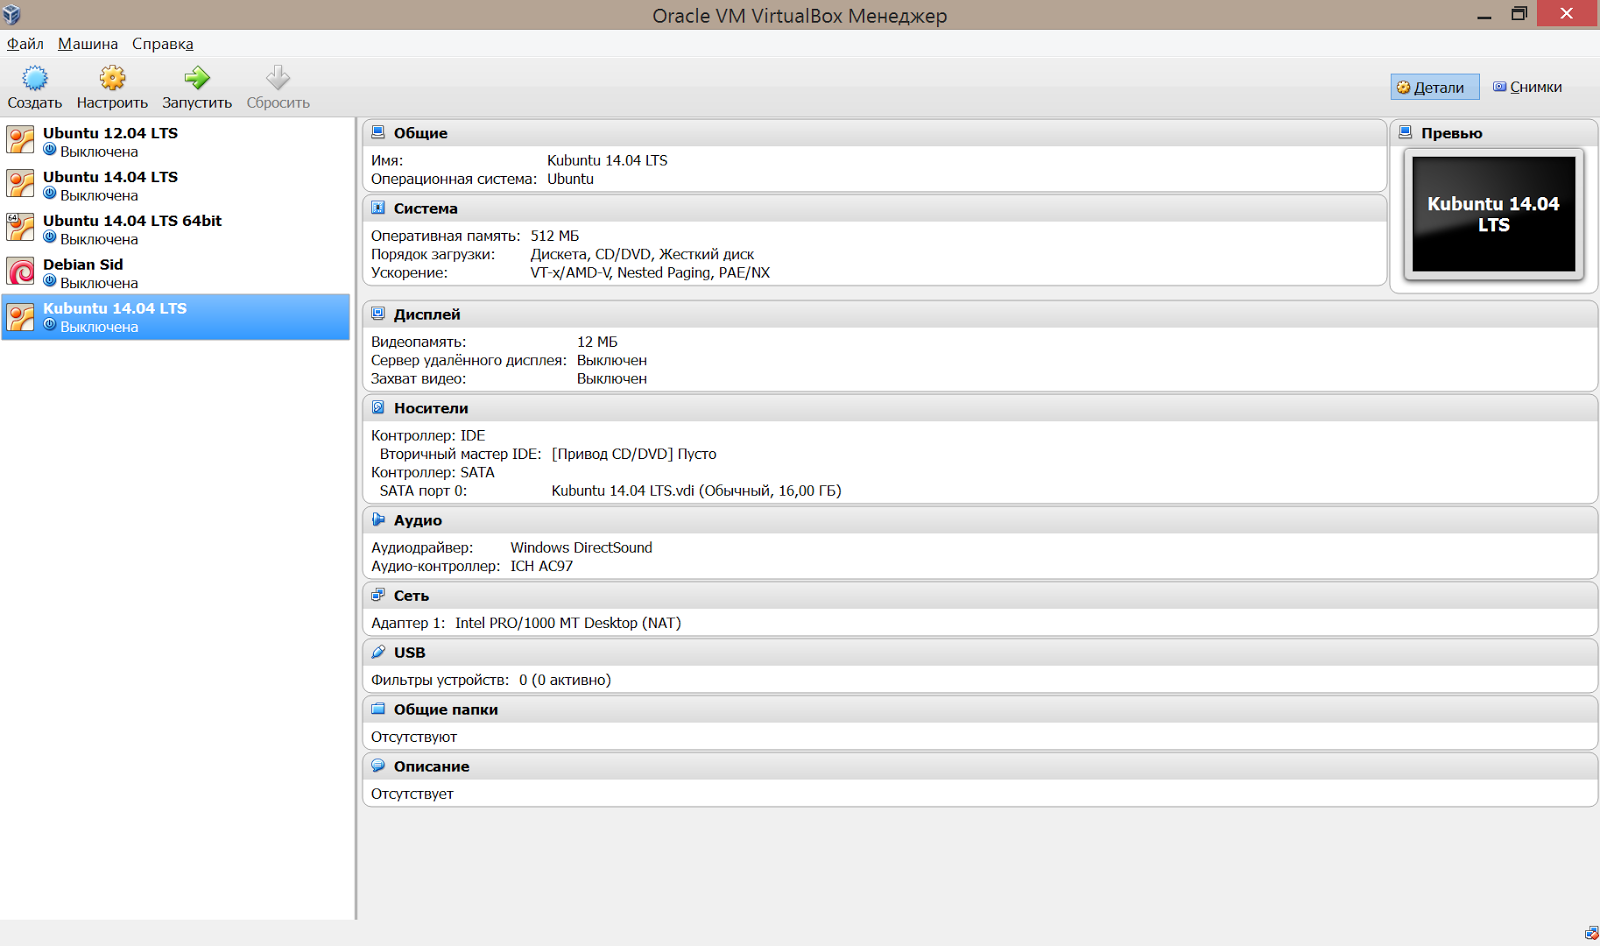Click the Сеть section network icon
The width and height of the screenshot is (1600, 946).
point(378,595)
